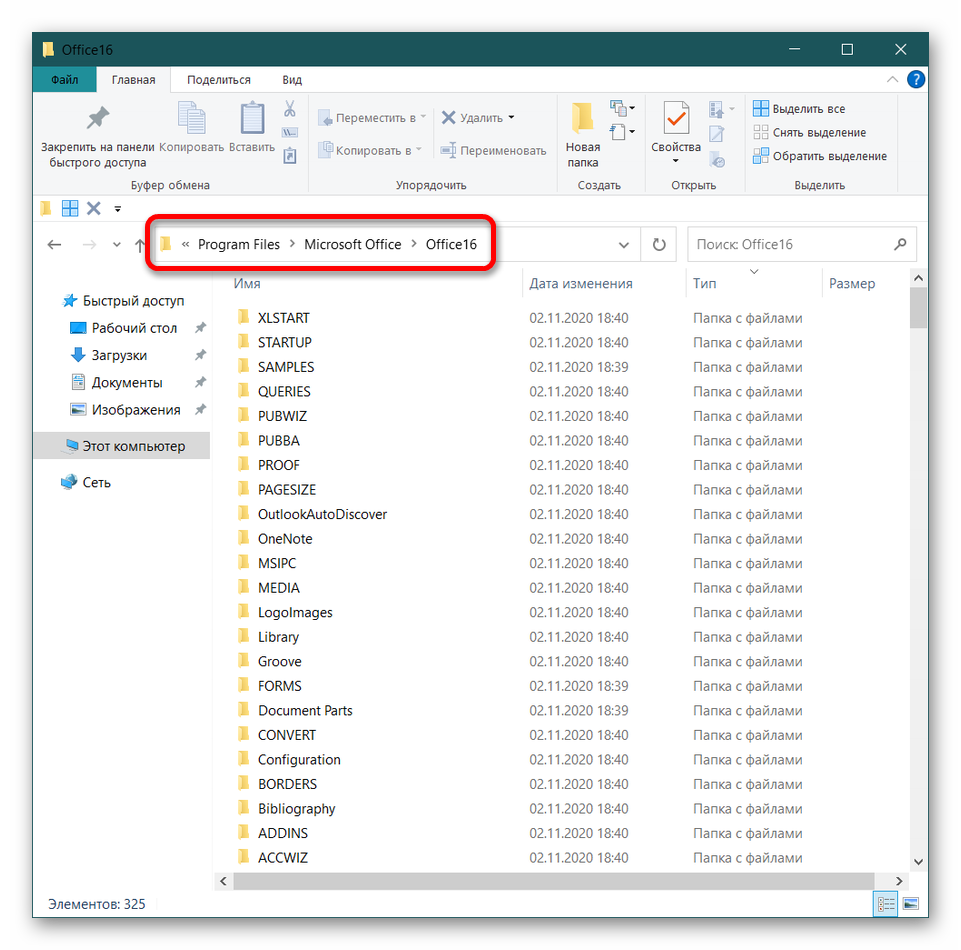Click the search magnifier icon

(900, 244)
